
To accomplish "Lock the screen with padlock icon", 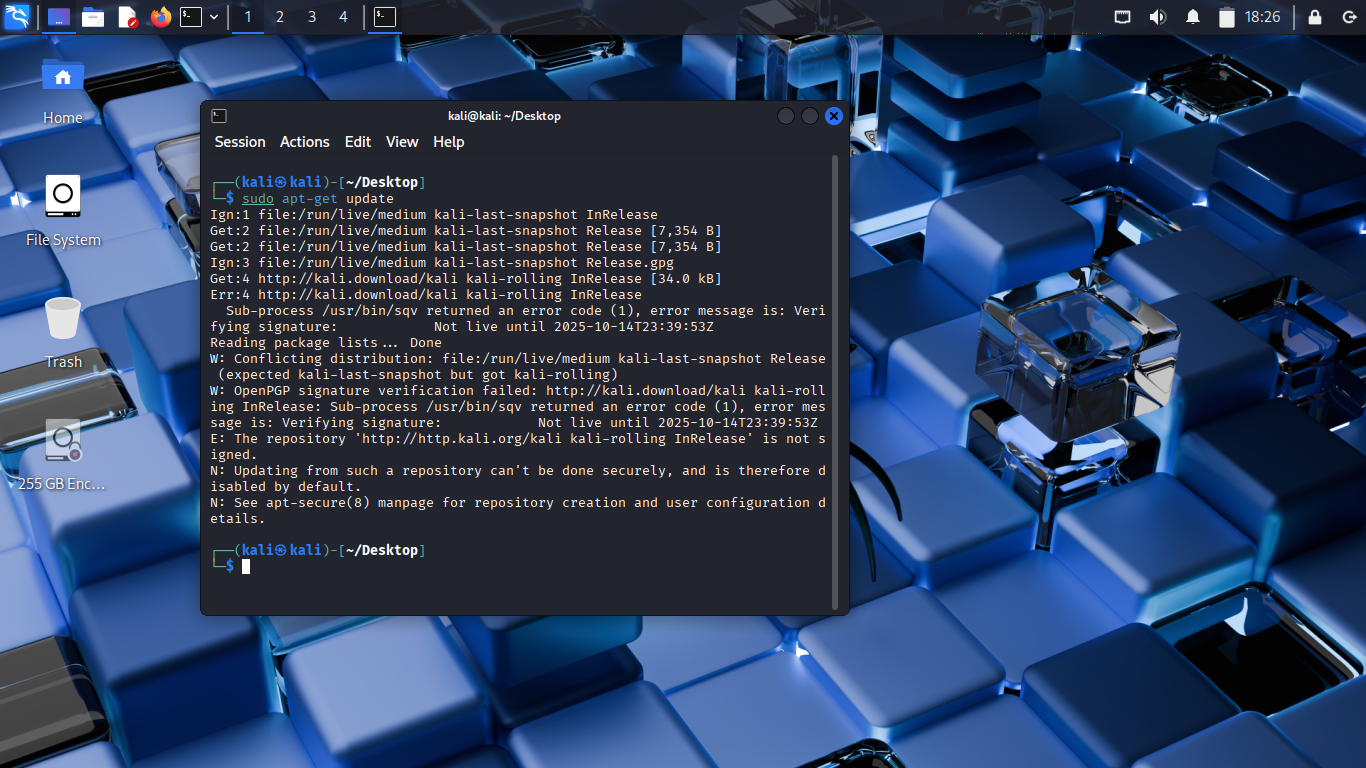I will coord(1314,17).
